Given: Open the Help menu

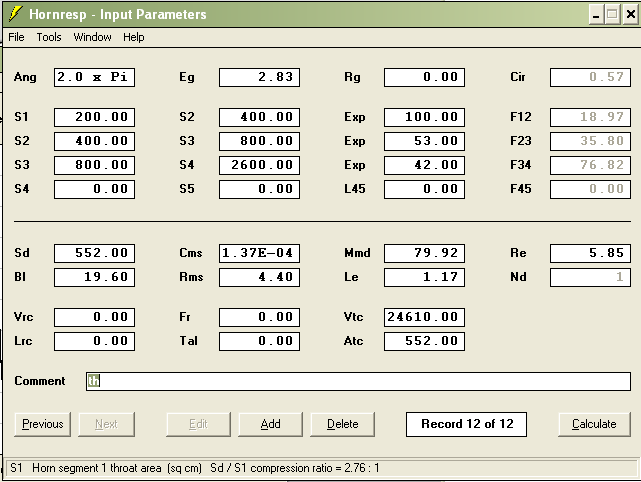Looking at the screenshot, I should (134, 37).
